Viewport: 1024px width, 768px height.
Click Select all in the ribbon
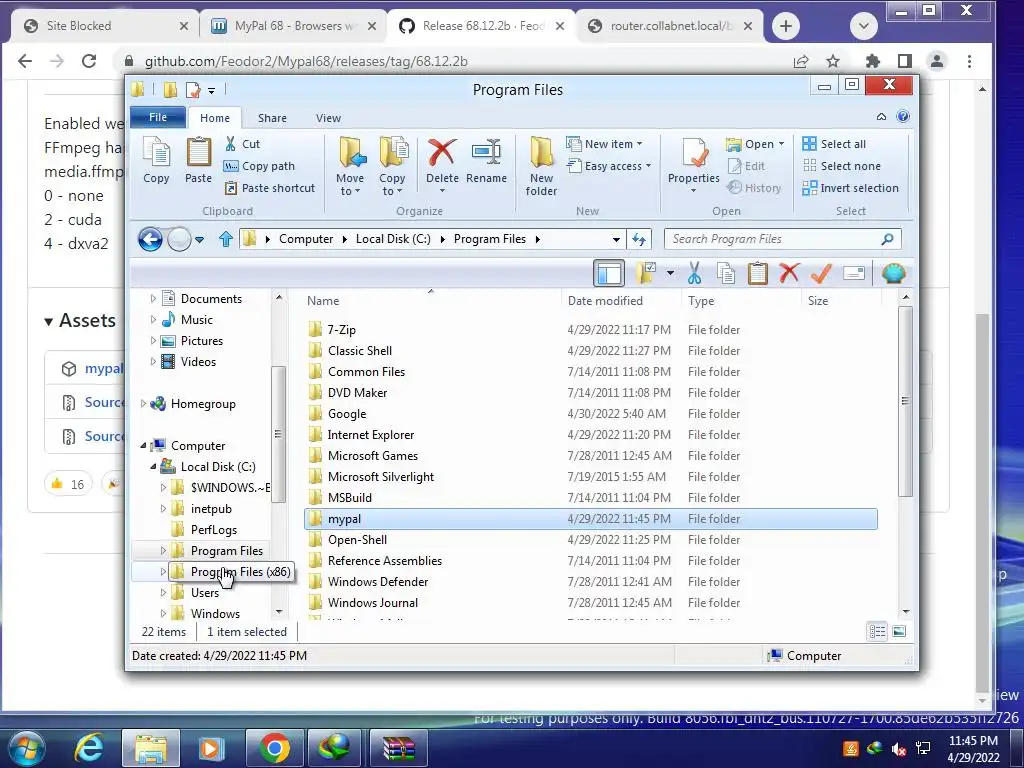pyautogui.click(x=834, y=144)
